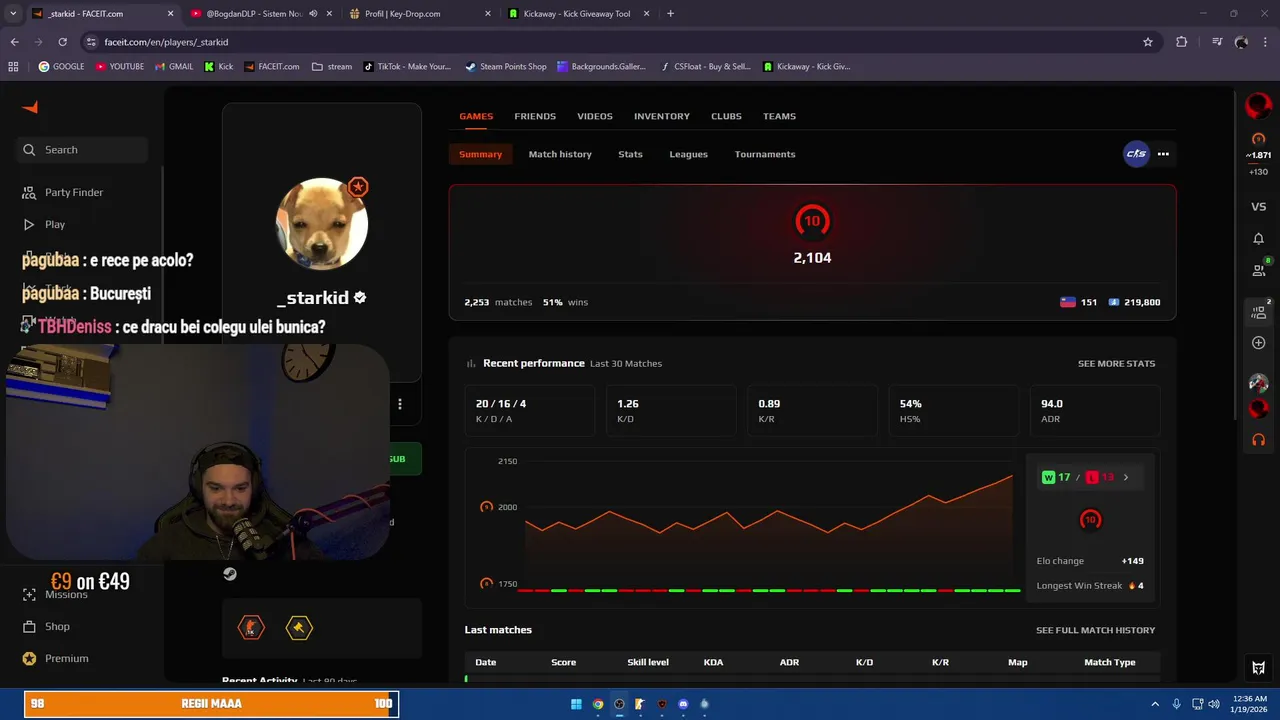Open the Match history sub-tab
Screen dimensions: 1280x720
point(560,154)
